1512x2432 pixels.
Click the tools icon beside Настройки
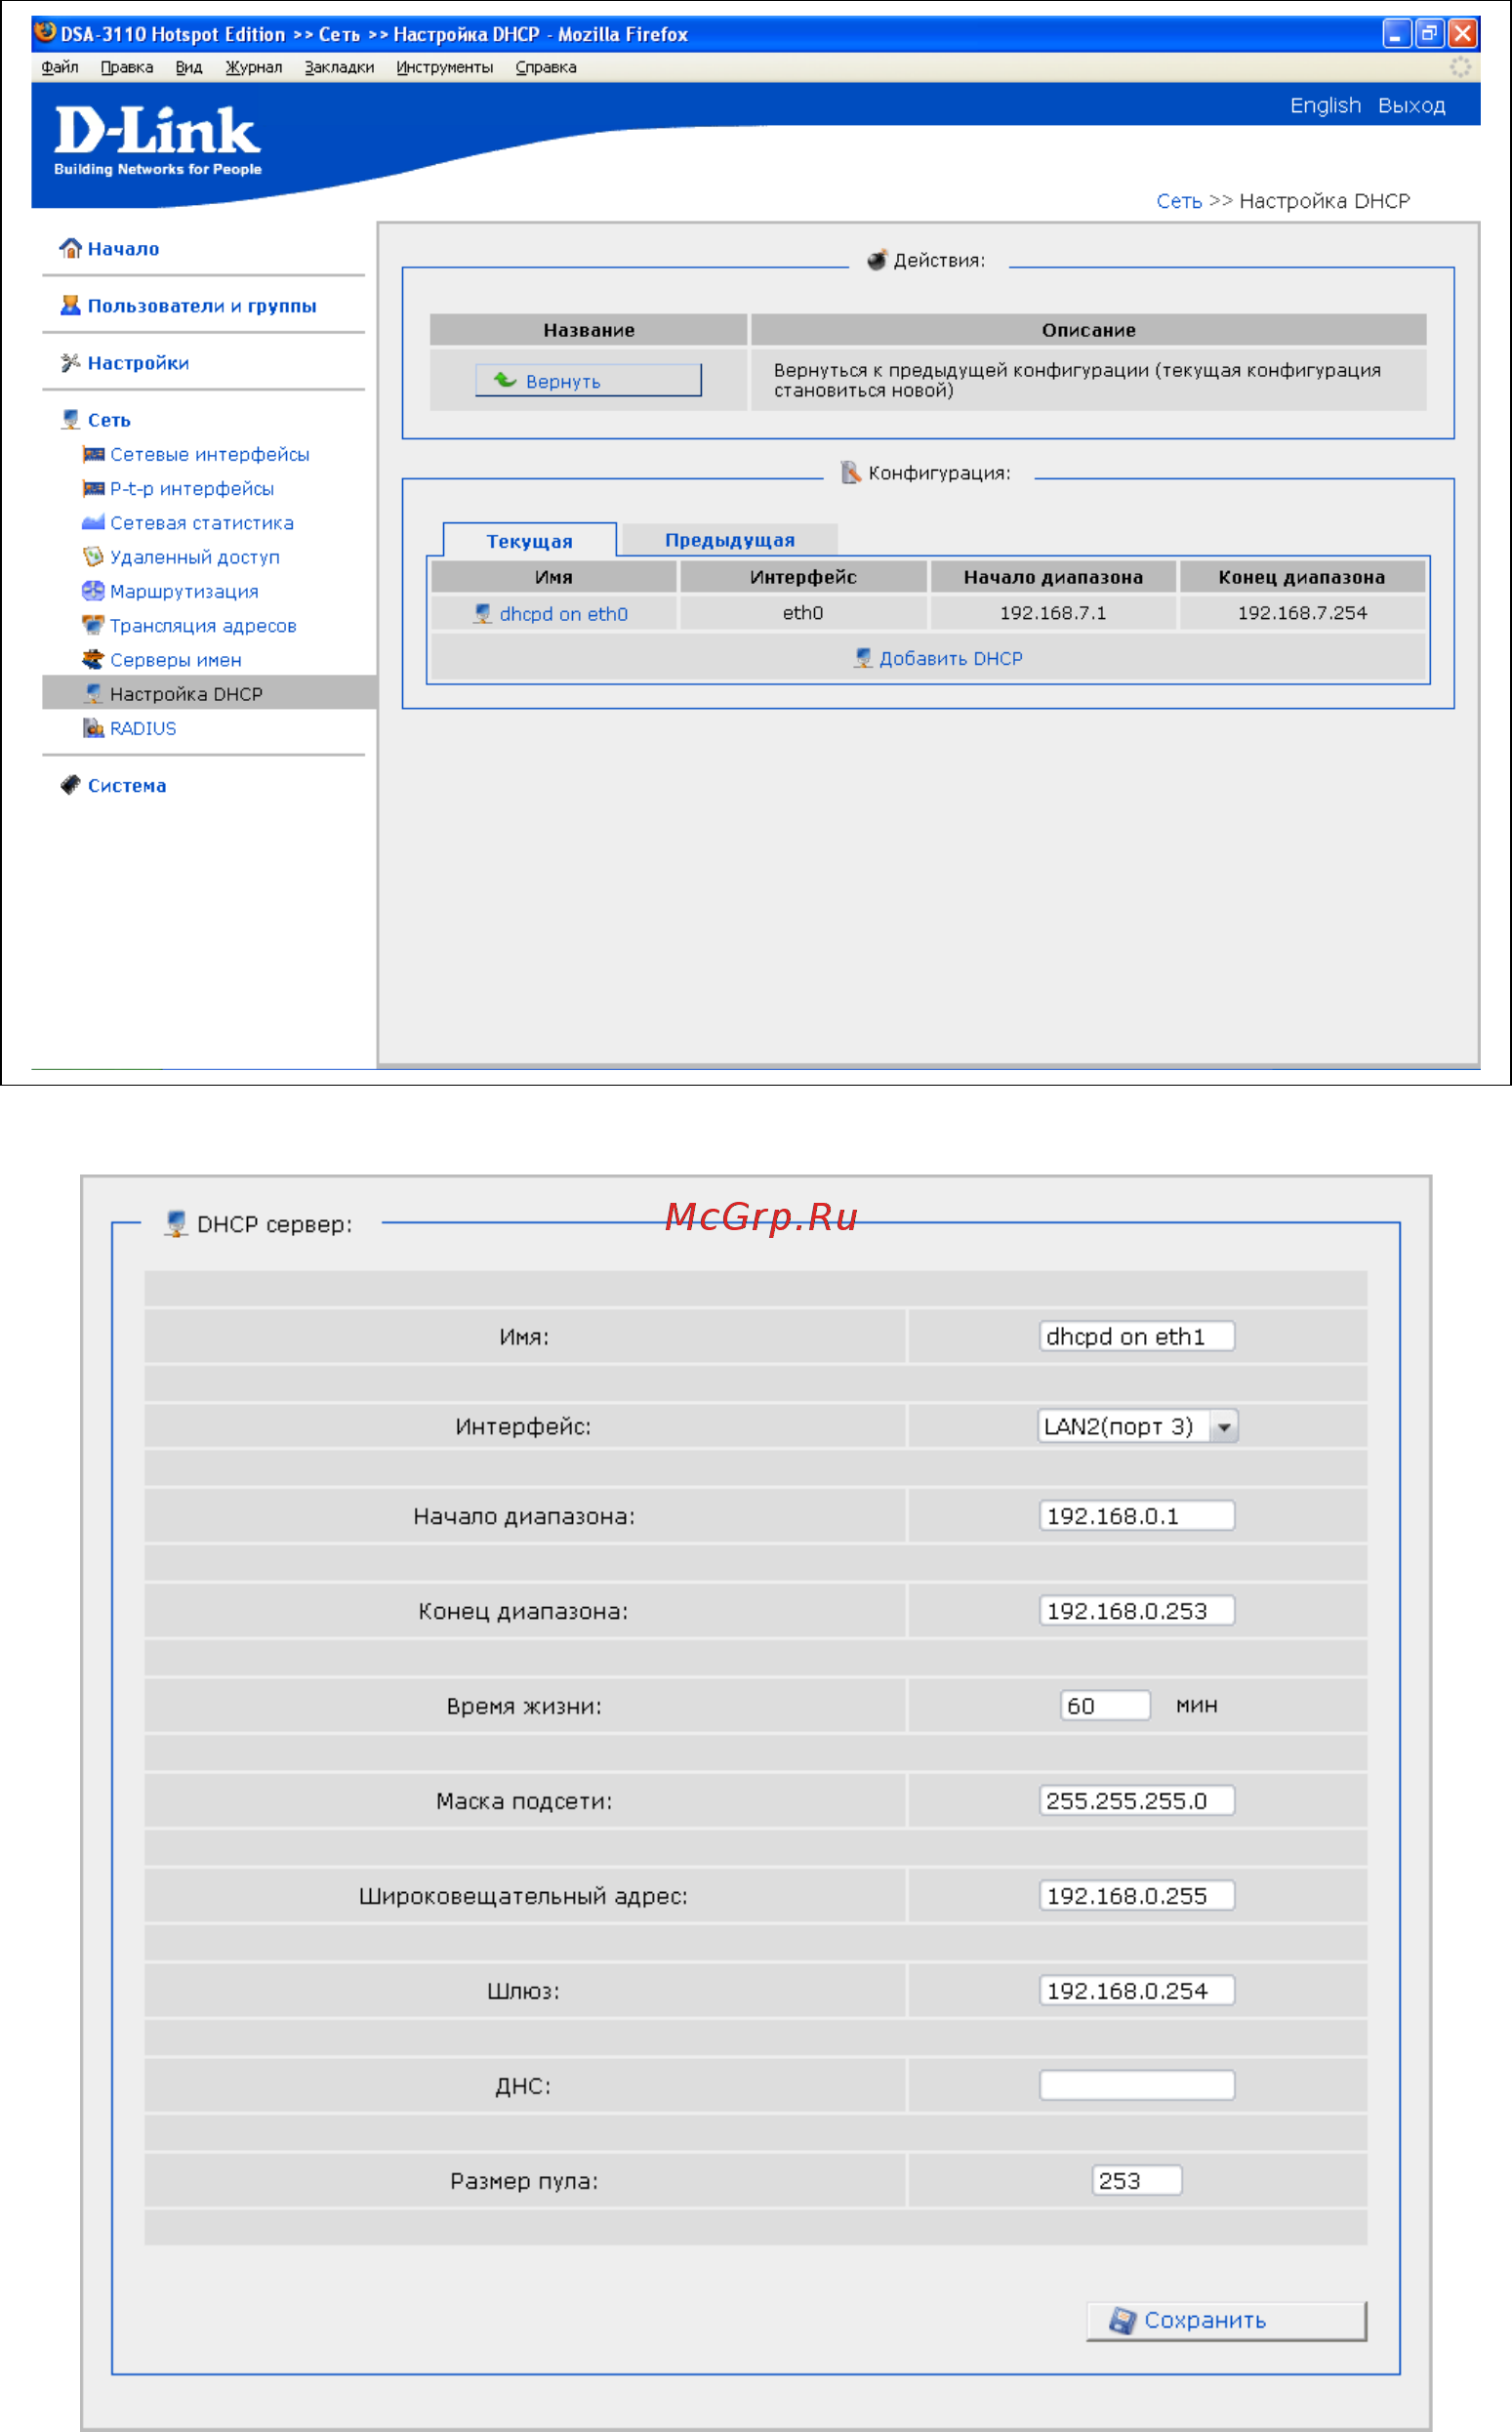click(x=70, y=362)
